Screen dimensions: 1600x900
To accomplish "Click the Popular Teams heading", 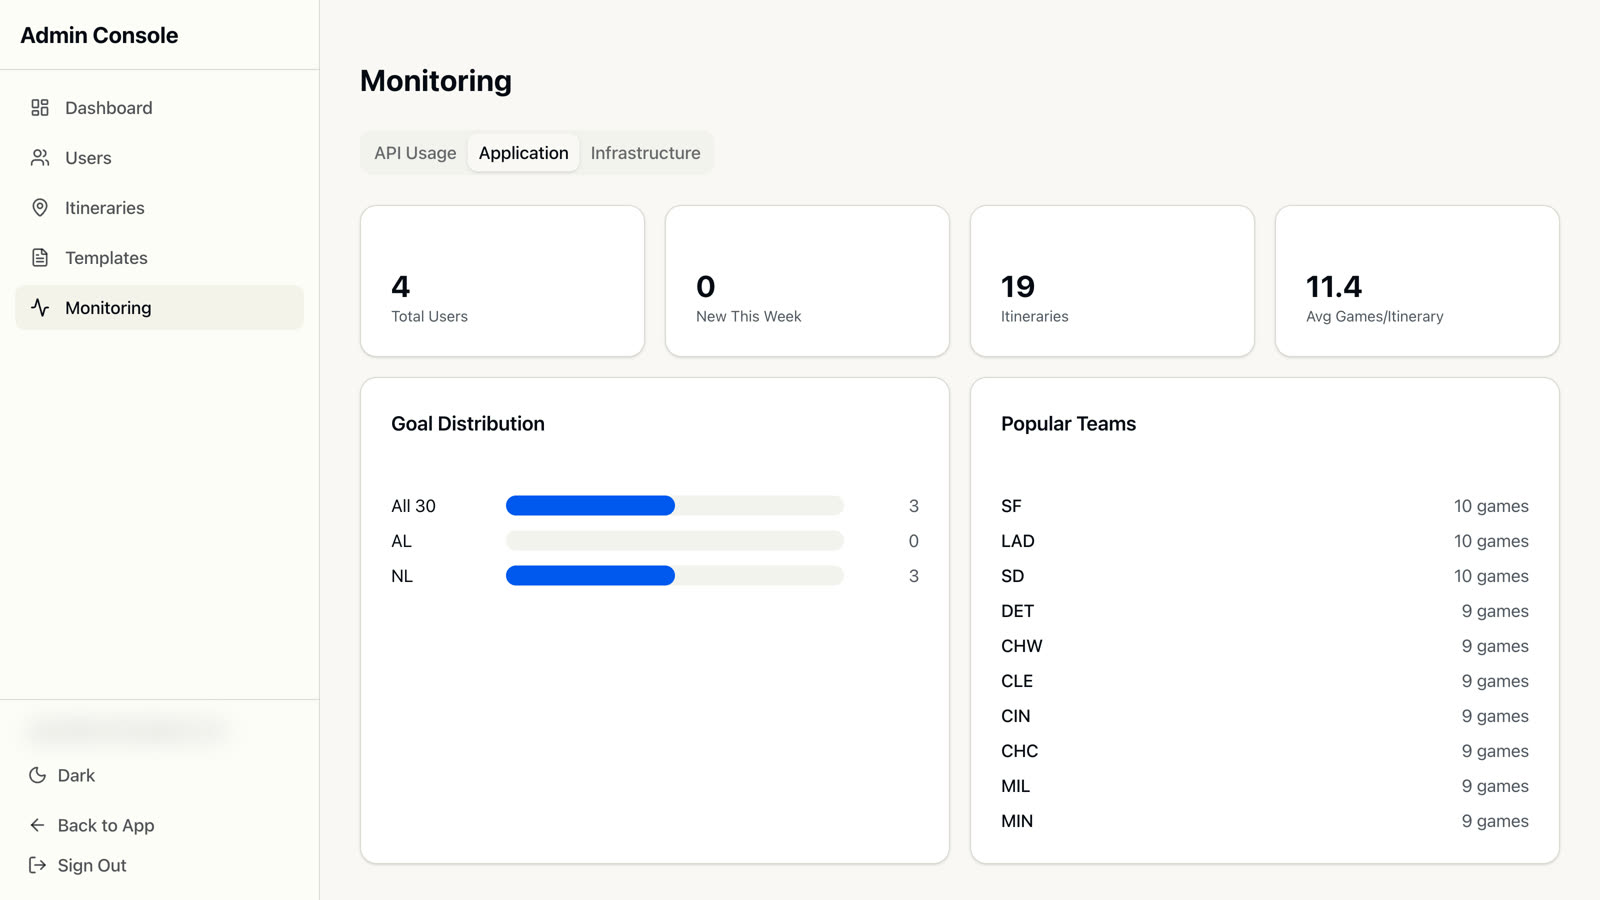I will [x=1068, y=424].
